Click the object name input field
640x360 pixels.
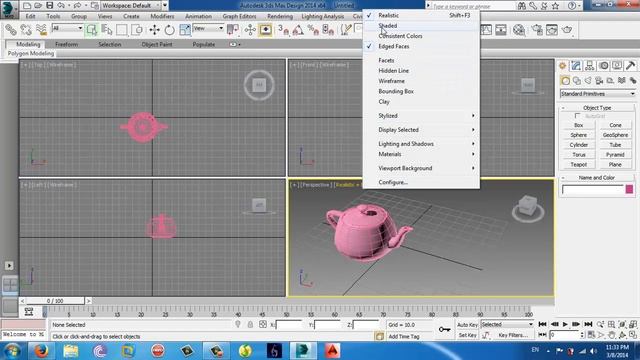click(x=593, y=189)
